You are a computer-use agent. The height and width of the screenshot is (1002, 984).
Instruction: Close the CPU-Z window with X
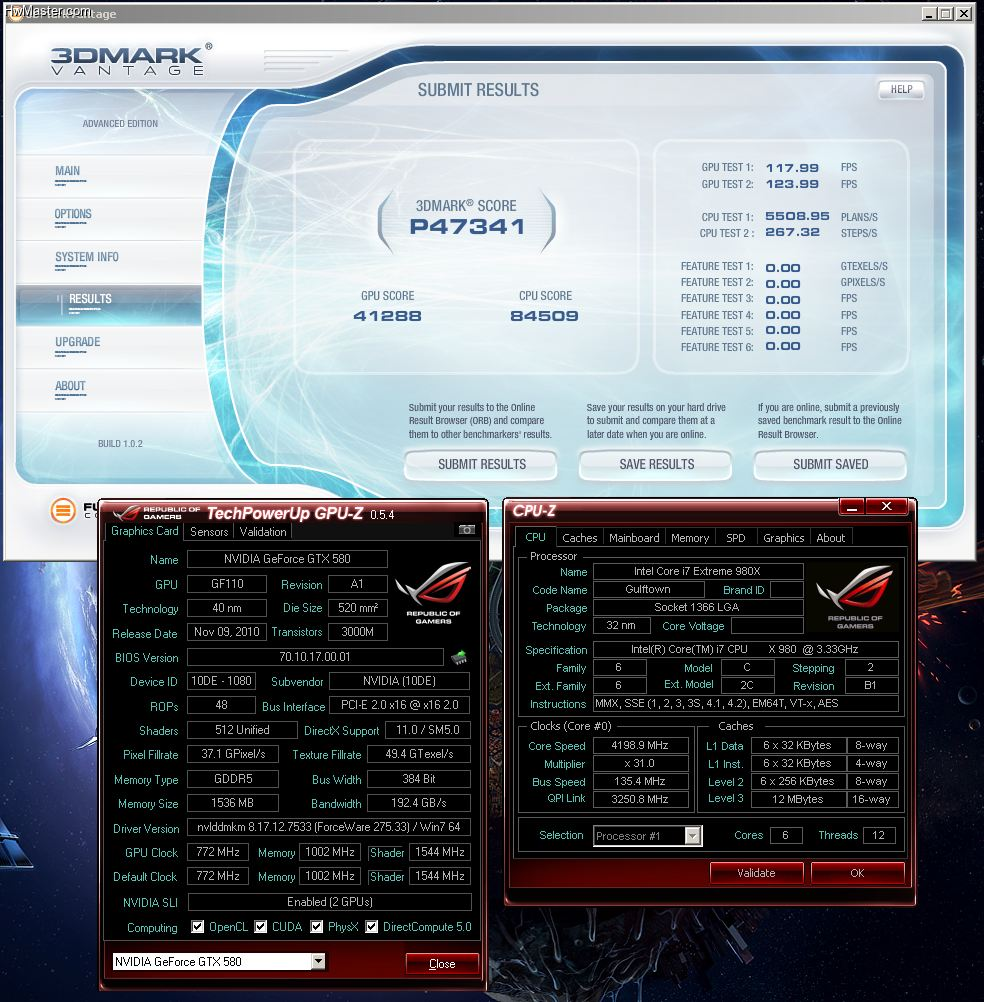tap(886, 507)
